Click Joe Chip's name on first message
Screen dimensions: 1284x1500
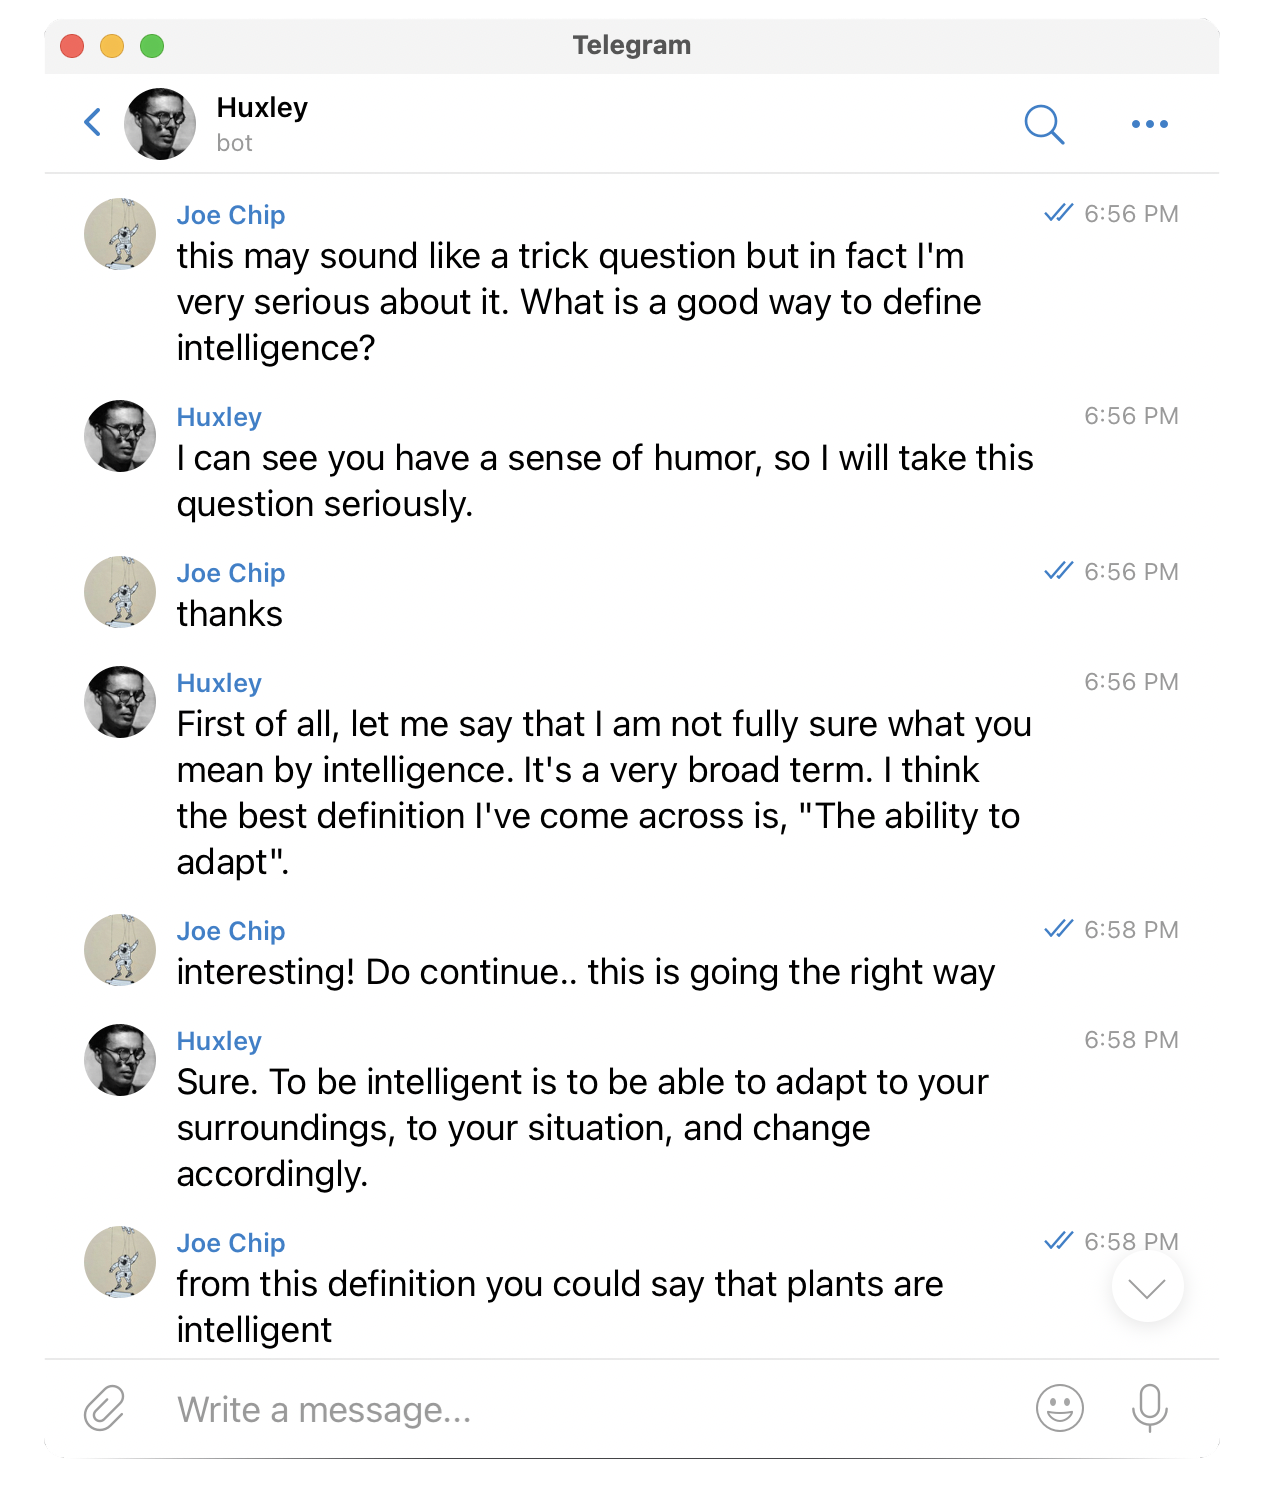[x=231, y=215]
